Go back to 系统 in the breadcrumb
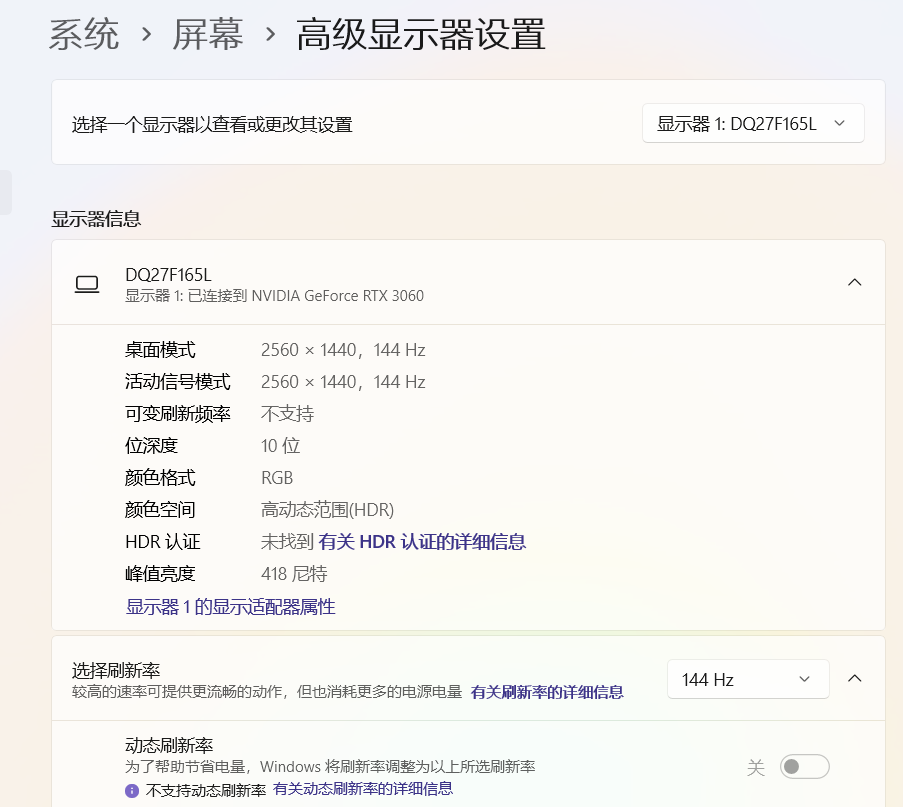Image resolution: width=903 pixels, height=807 pixels. click(84, 35)
